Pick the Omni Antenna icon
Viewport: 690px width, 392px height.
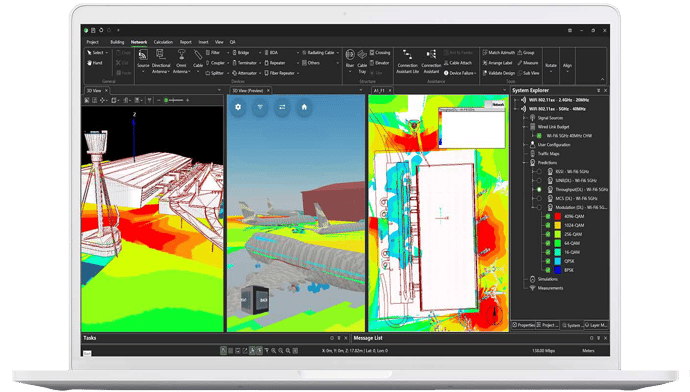(x=181, y=61)
